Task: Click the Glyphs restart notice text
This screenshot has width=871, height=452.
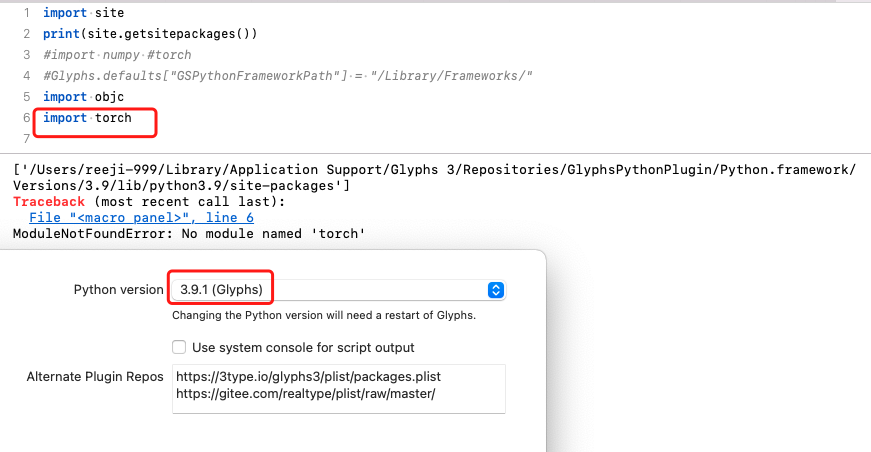Action: point(323,315)
